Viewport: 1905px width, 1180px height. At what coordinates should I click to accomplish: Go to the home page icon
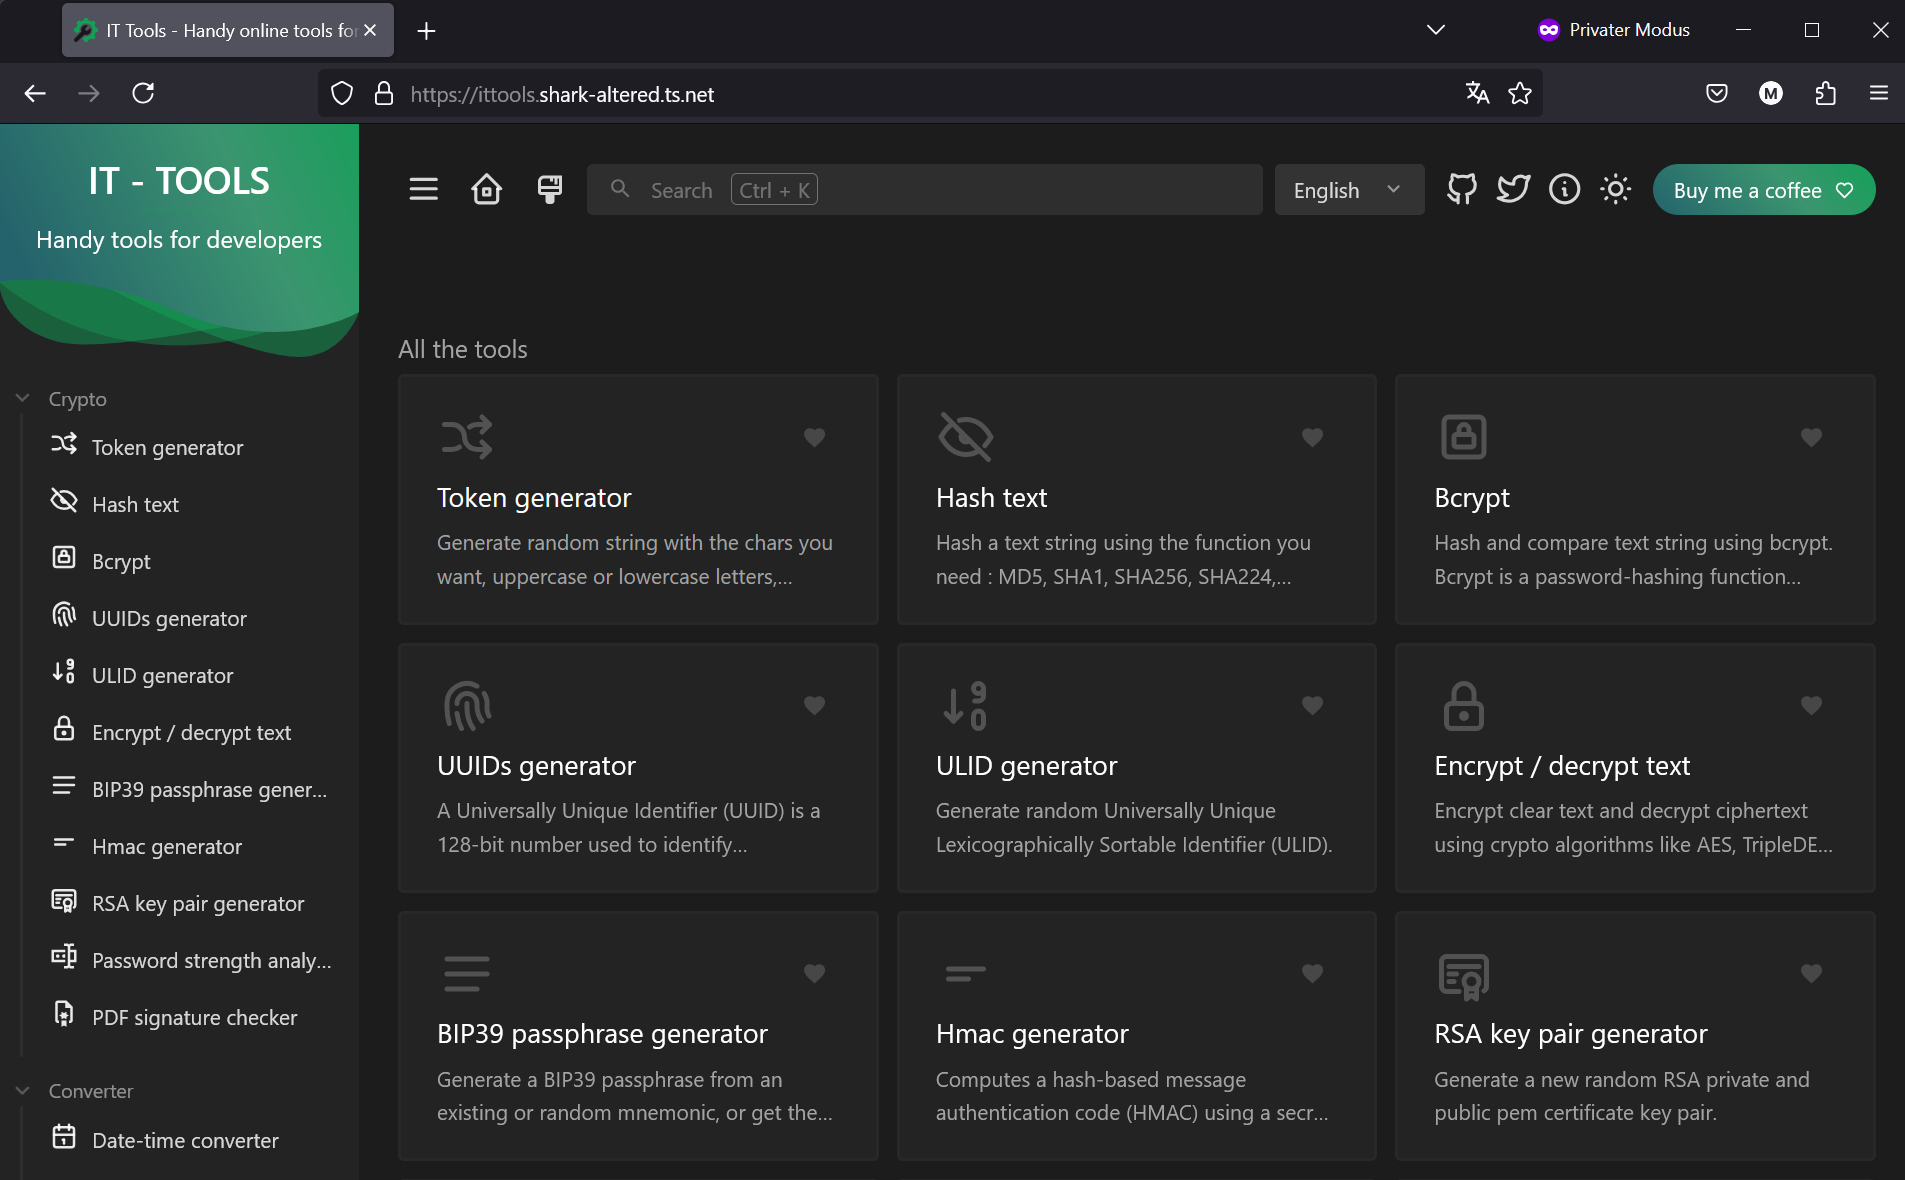pyautogui.click(x=486, y=189)
